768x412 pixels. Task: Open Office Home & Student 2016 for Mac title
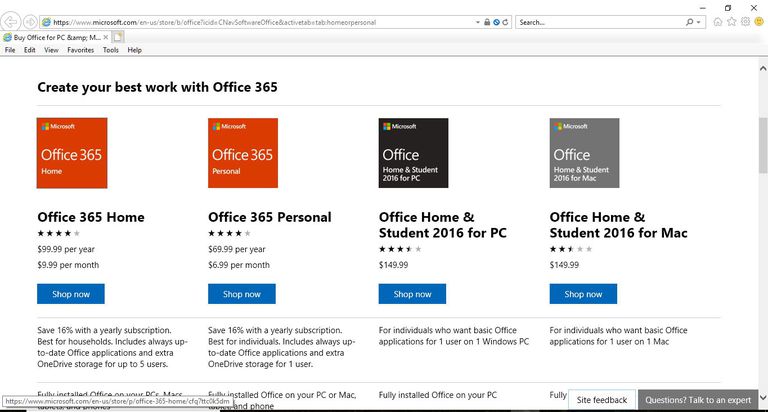pos(618,225)
